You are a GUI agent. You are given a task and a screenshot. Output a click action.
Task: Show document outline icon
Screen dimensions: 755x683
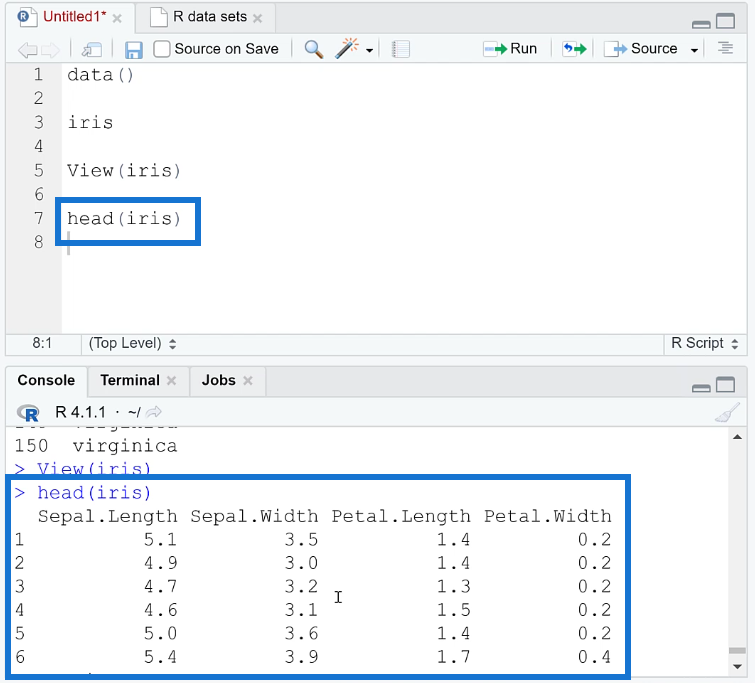[725, 48]
